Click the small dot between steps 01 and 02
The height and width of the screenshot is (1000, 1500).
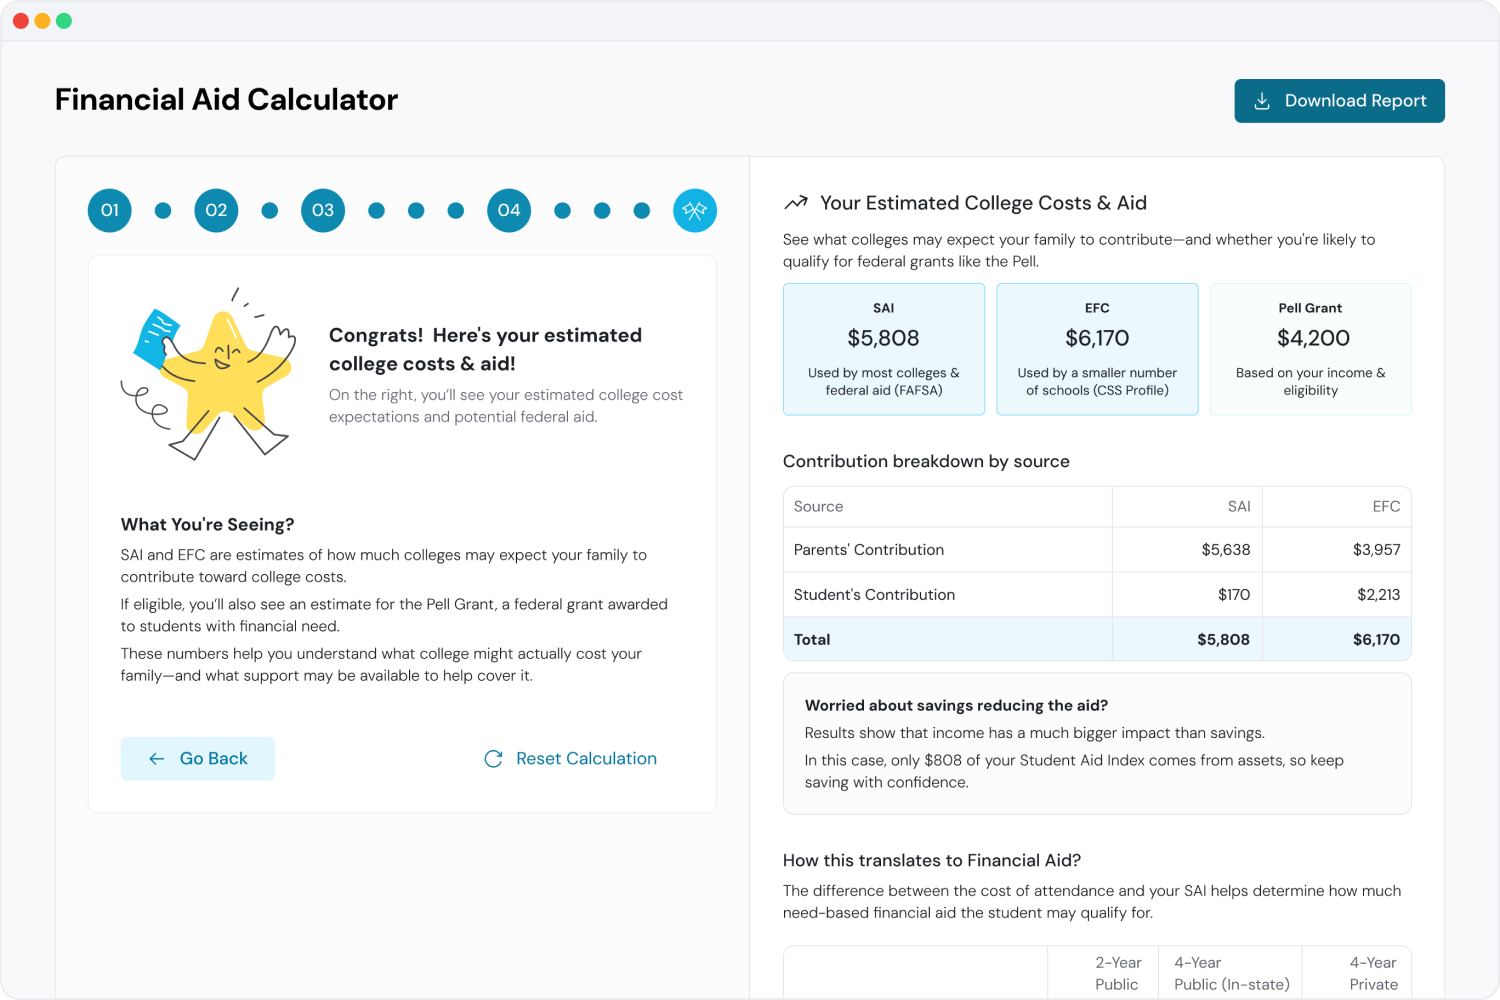(163, 210)
